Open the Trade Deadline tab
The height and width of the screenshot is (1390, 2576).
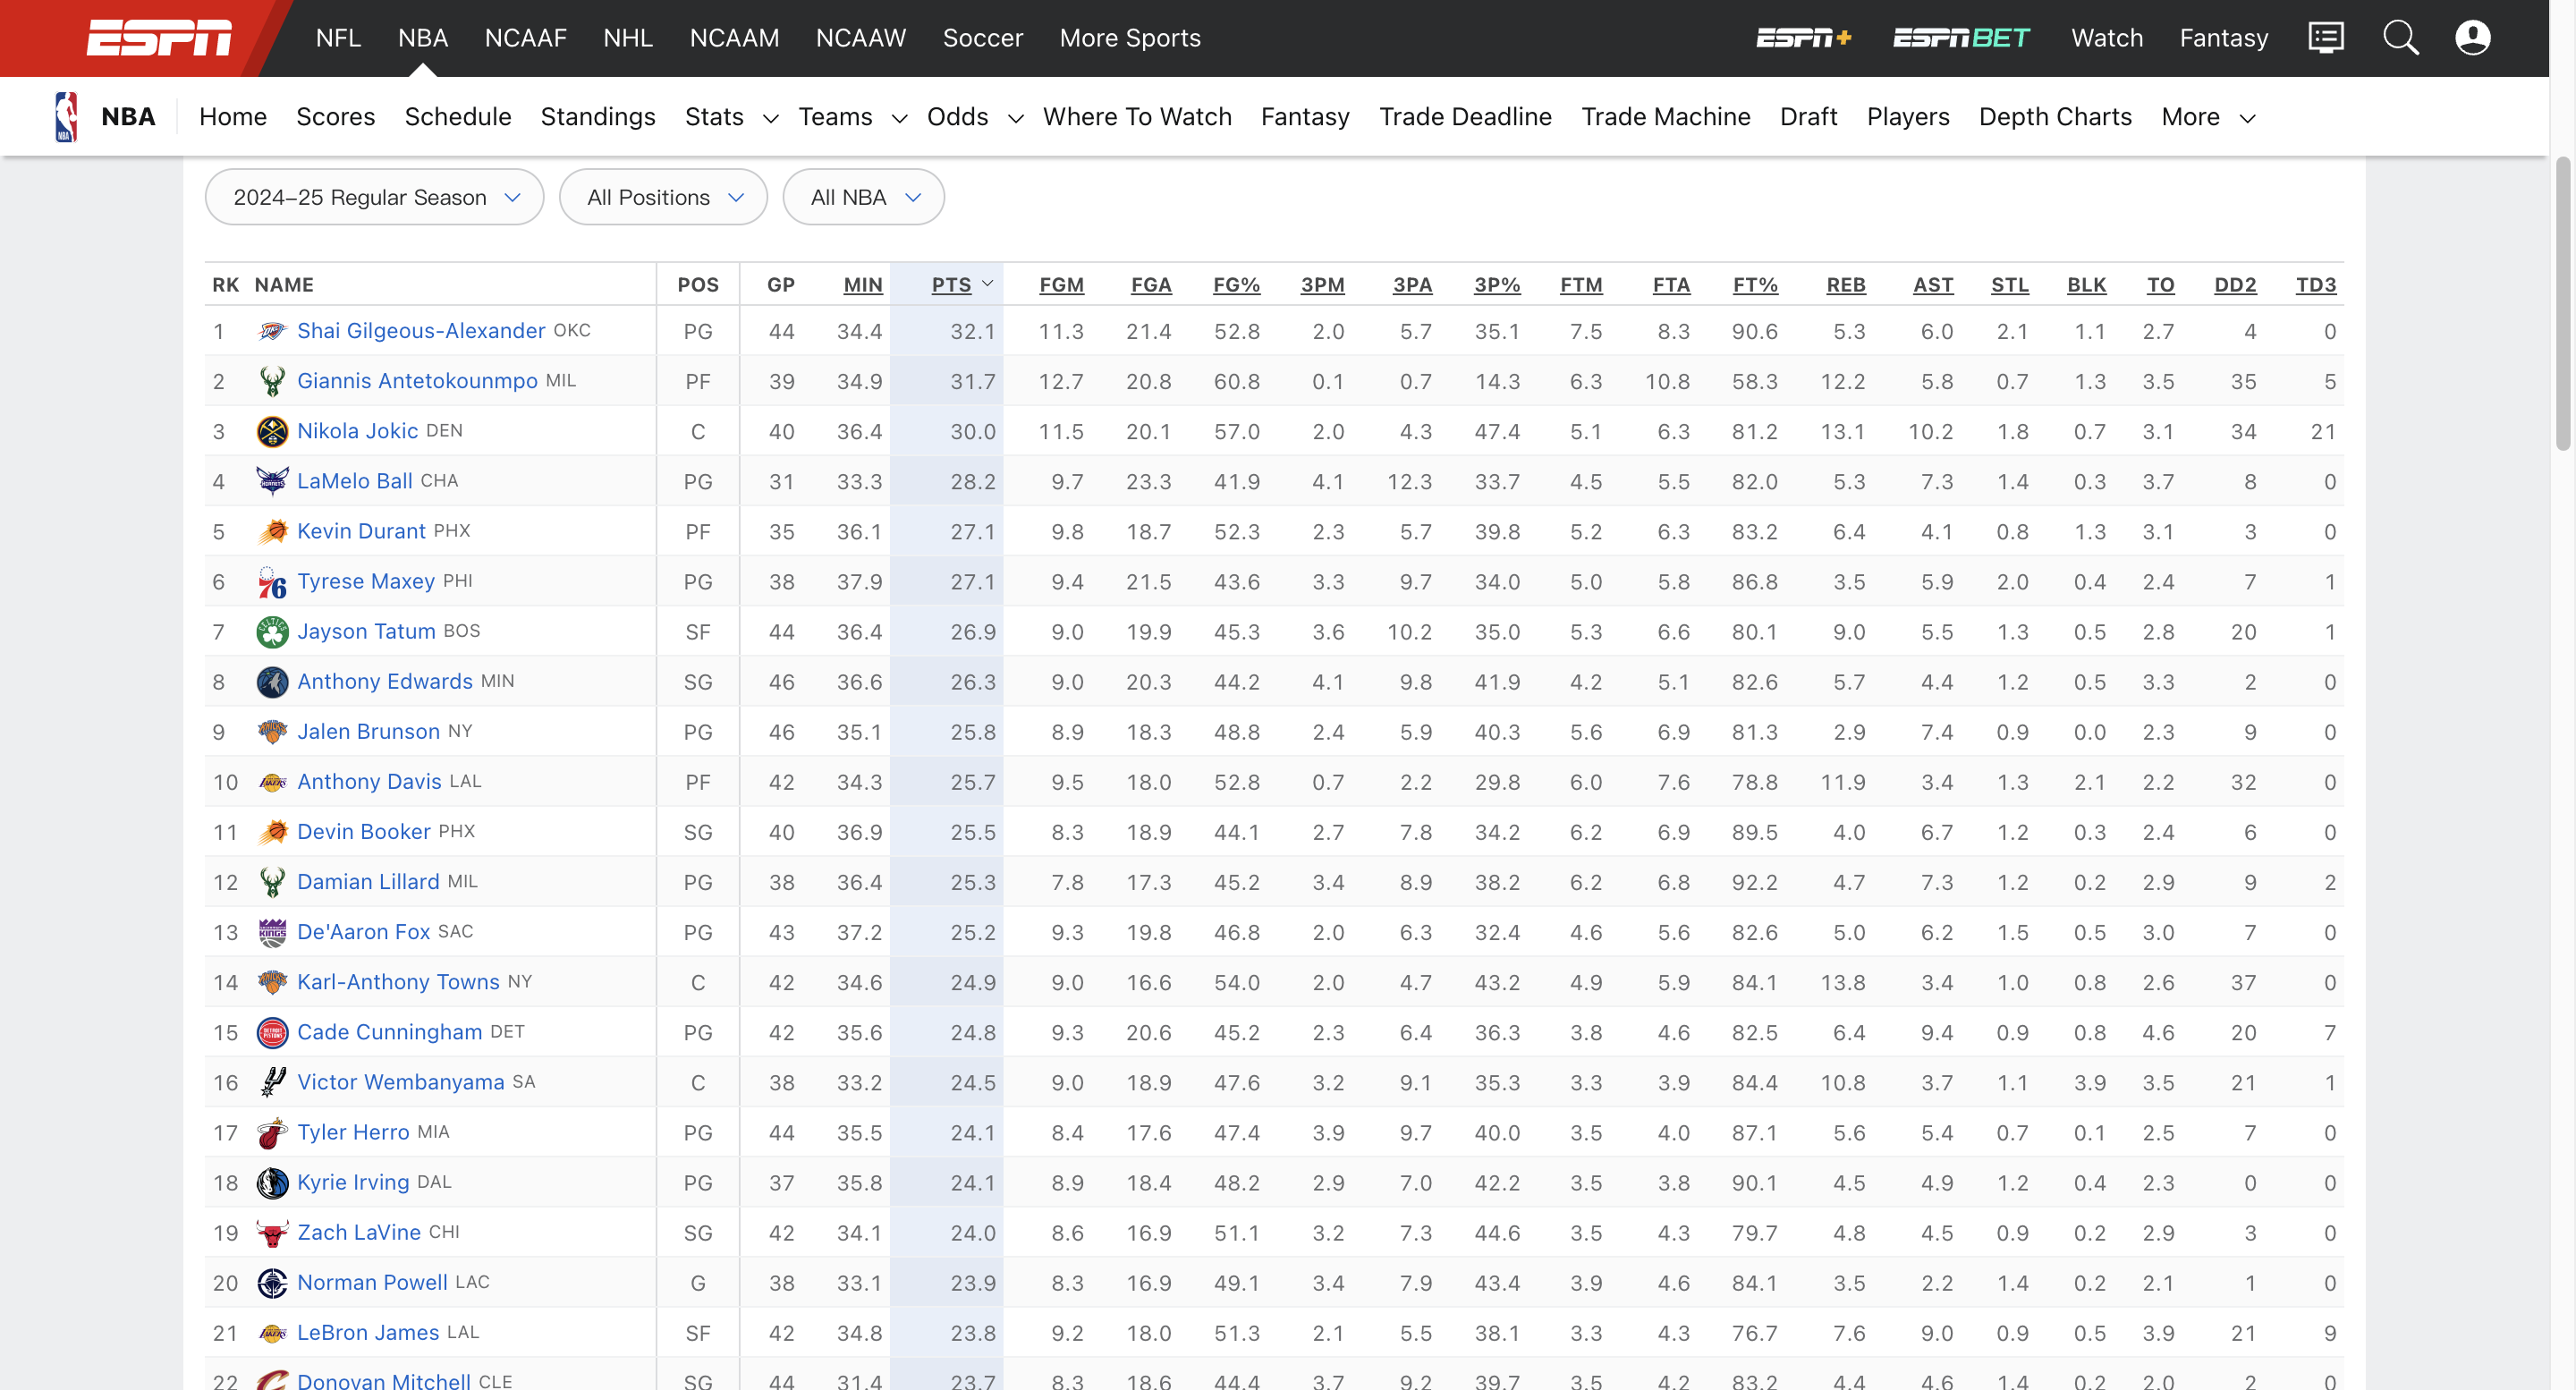1465,117
